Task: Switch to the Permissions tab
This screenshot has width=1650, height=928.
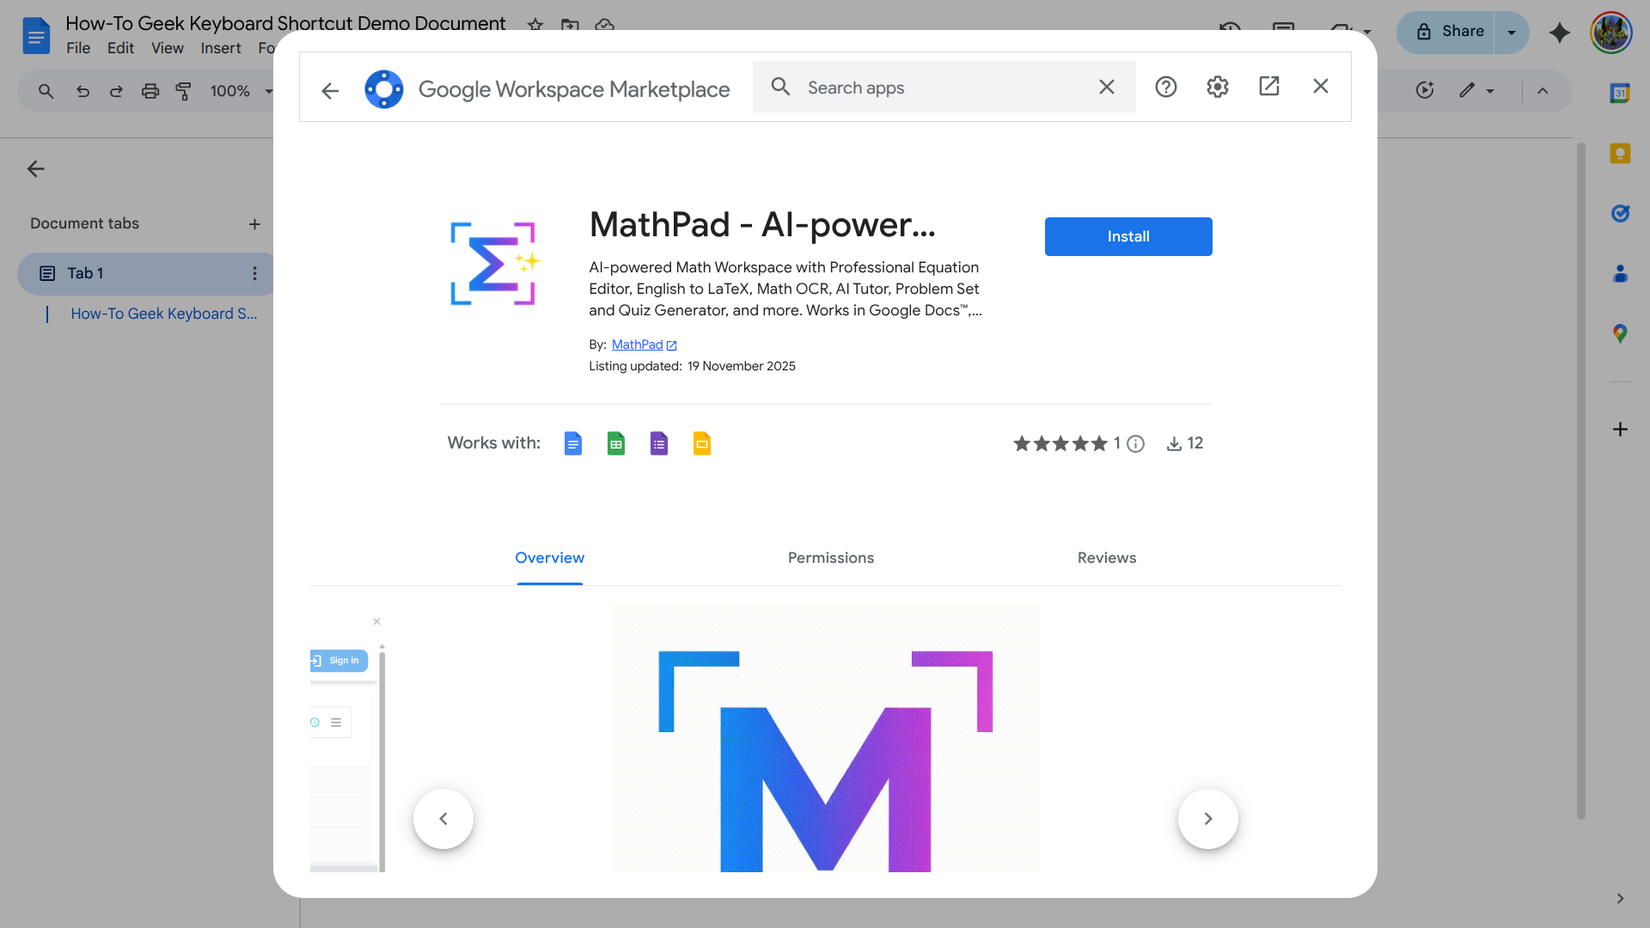Action: tap(830, 558)
